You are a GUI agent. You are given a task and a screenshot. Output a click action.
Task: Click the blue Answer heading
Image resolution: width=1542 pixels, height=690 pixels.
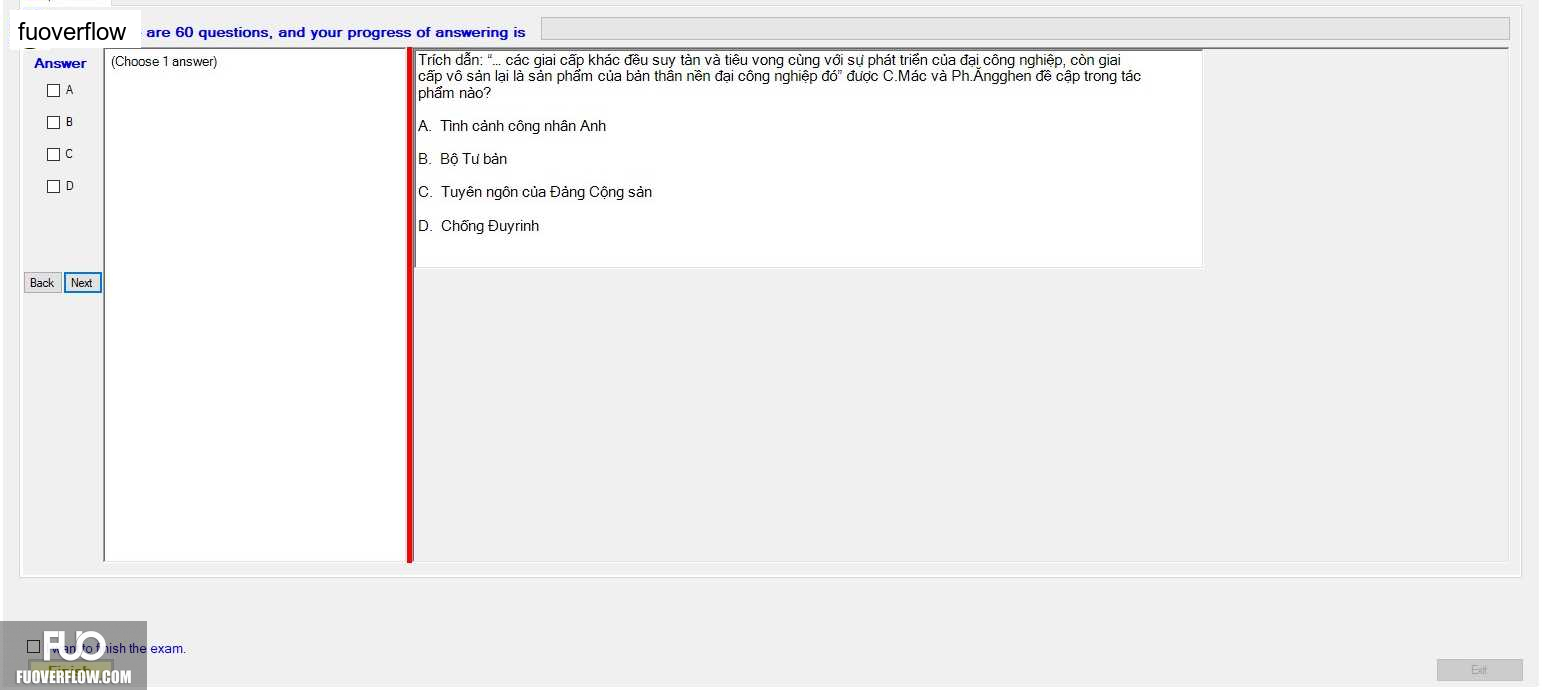(60, 63)
